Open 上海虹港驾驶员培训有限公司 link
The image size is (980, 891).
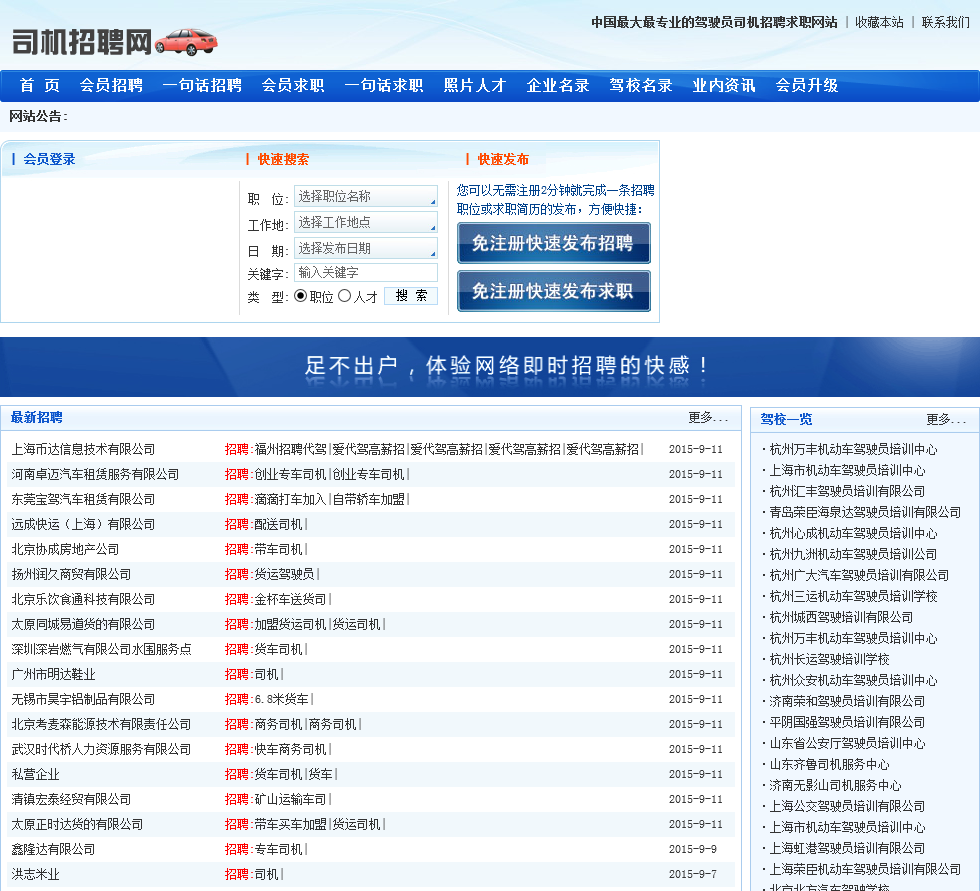coord(847,848)
